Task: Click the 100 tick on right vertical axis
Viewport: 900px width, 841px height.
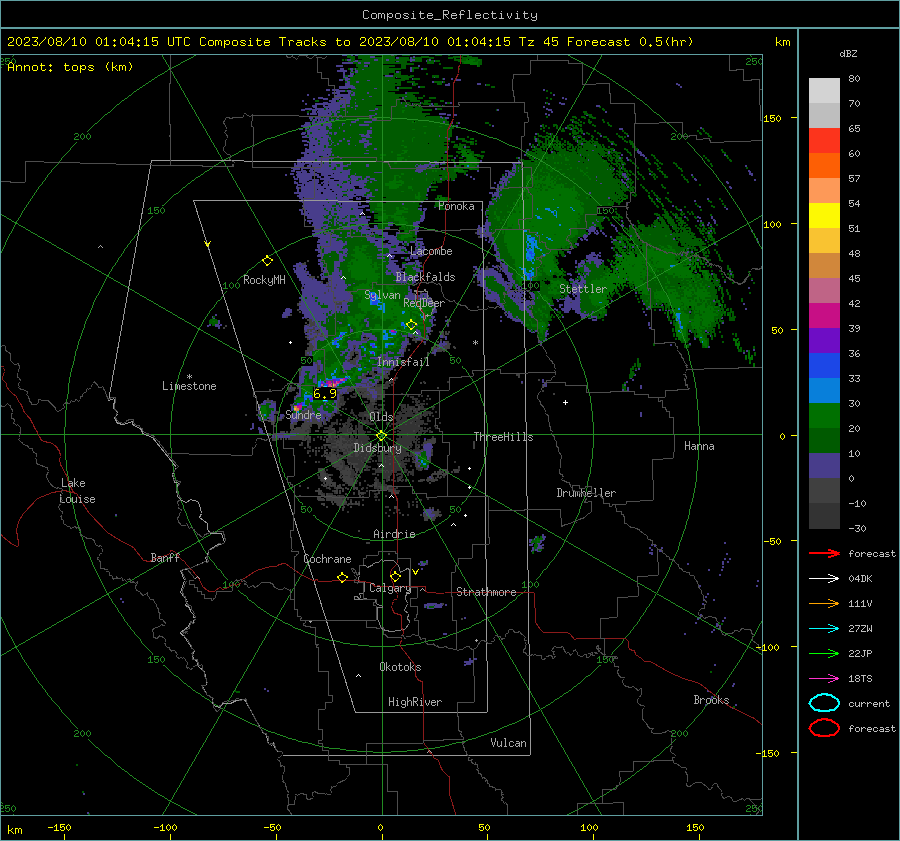Action: [x=773, y=224]
